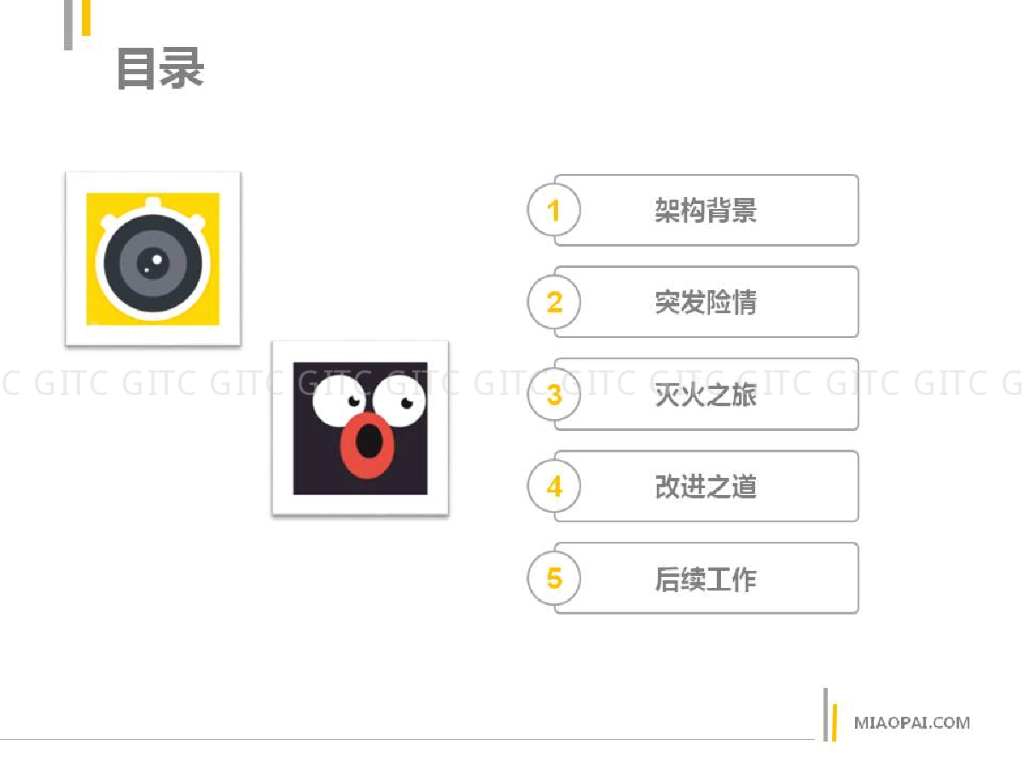Viewport: 1024px width, 768px height.
Task: Click the red mouth on the face icon
Action: pyautogui.click(x=368, y=445)
